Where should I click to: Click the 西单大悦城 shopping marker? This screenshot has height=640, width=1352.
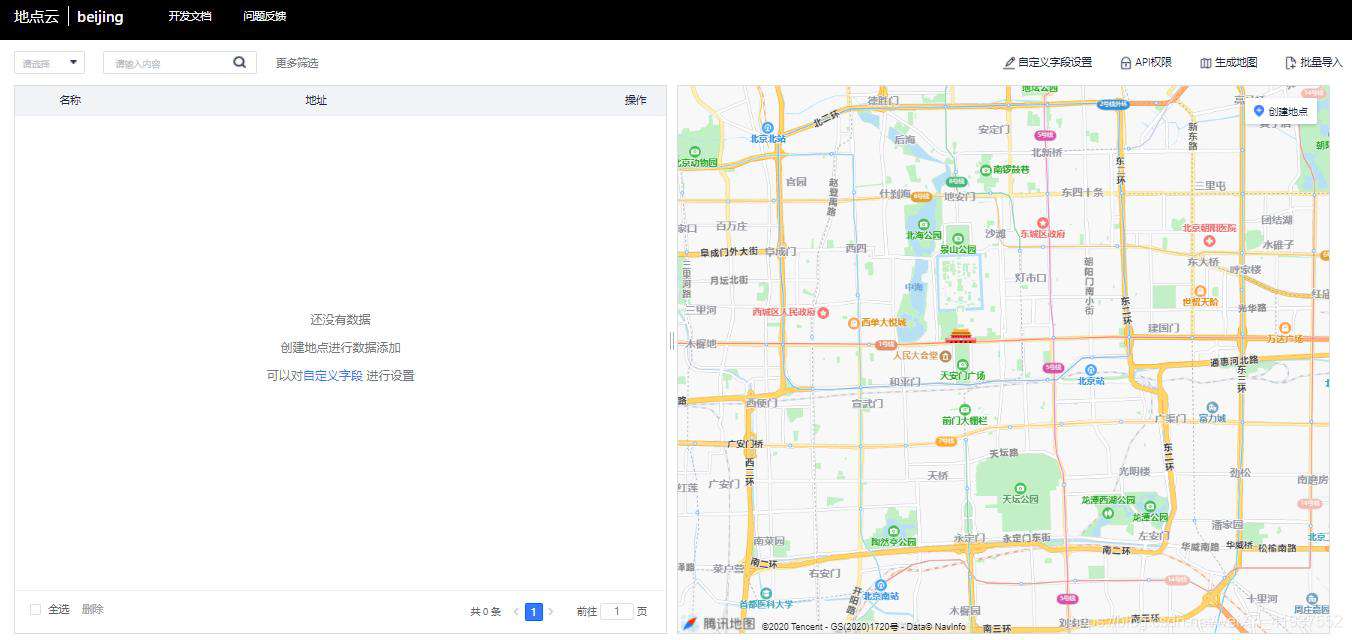(853, 322)
